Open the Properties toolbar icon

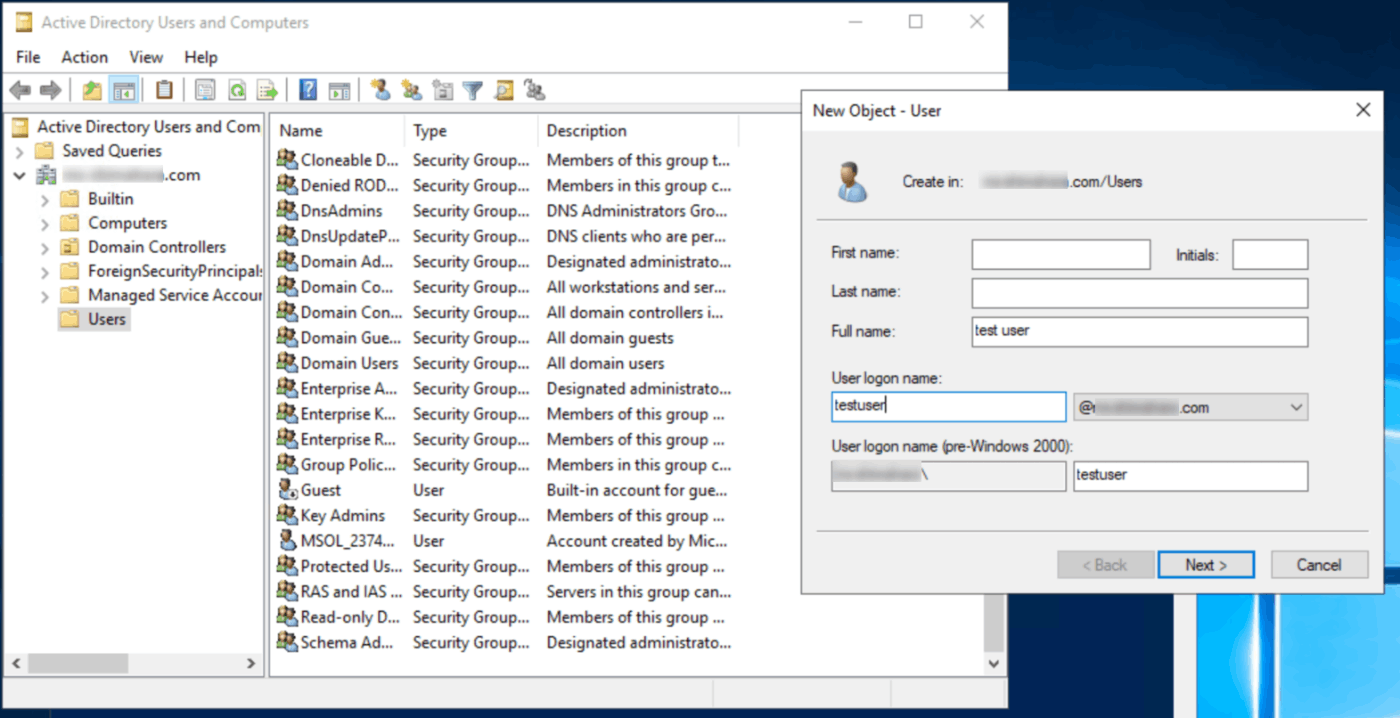pyautogui.click(x=205, y=90)
